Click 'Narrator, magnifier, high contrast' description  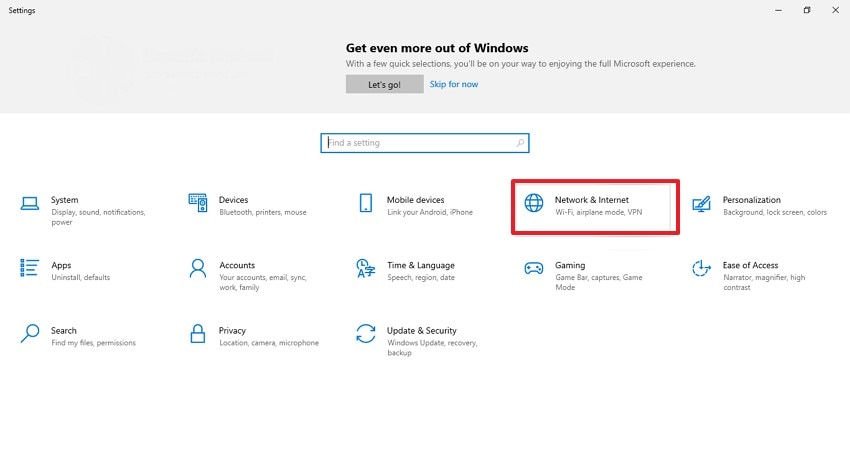click(764, 282)
